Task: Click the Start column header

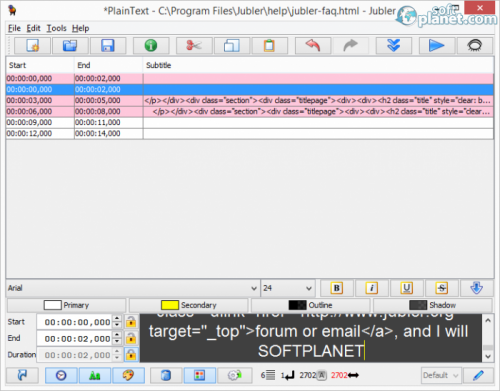Action: click(40, 65)
